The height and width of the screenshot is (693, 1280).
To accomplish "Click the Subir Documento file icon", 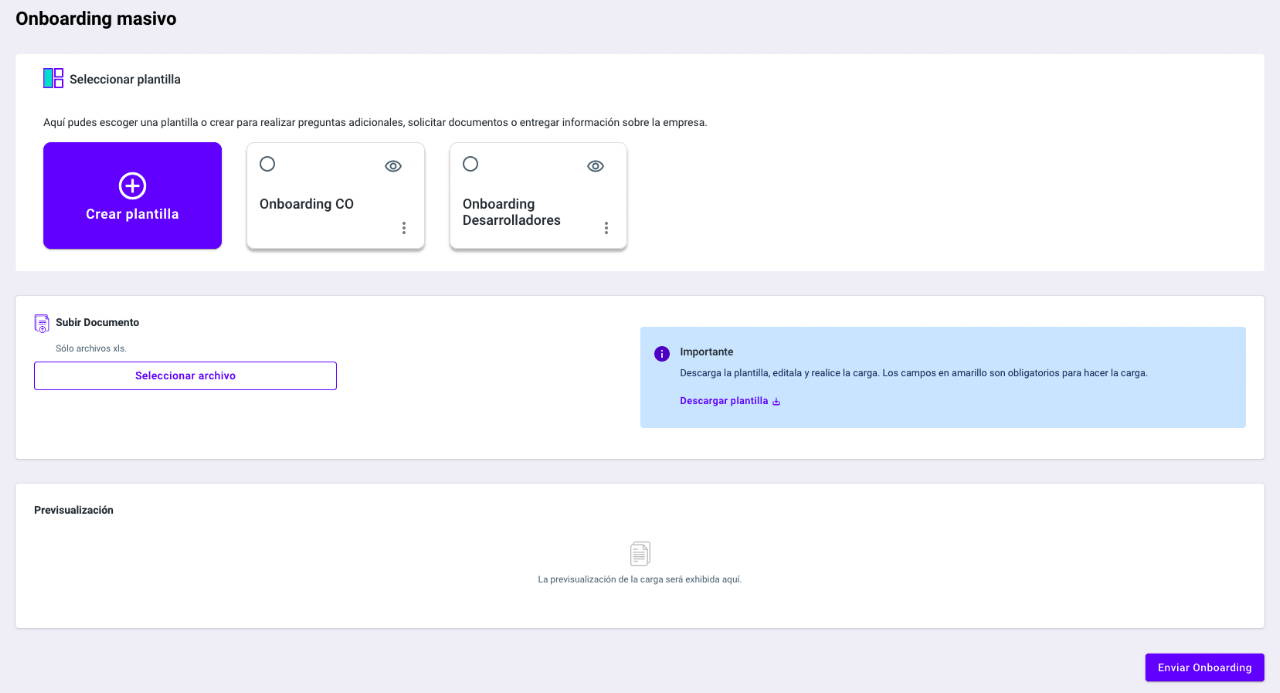I will 42,323.
